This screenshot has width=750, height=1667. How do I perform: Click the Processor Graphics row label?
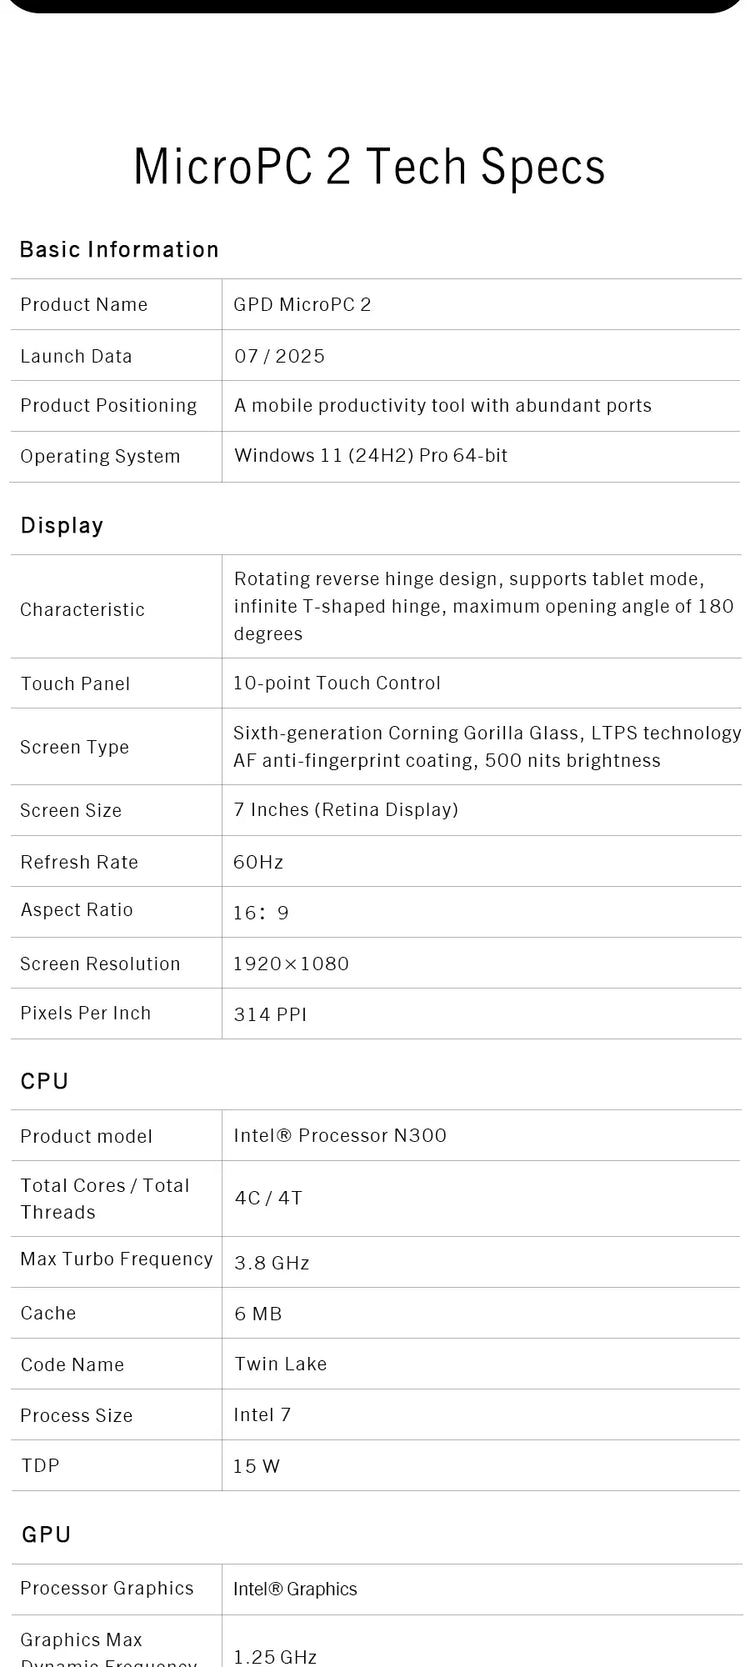(x=107, y=1589)
